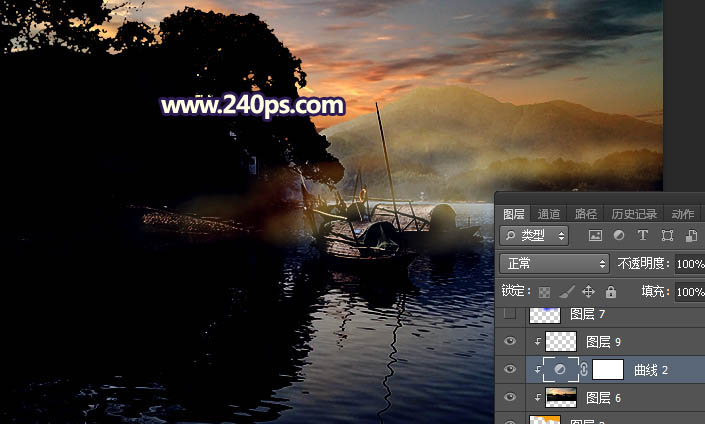705x424 pixels.
Task: Hide 曲线 2 adjustment layer
Action: point(511,370)
